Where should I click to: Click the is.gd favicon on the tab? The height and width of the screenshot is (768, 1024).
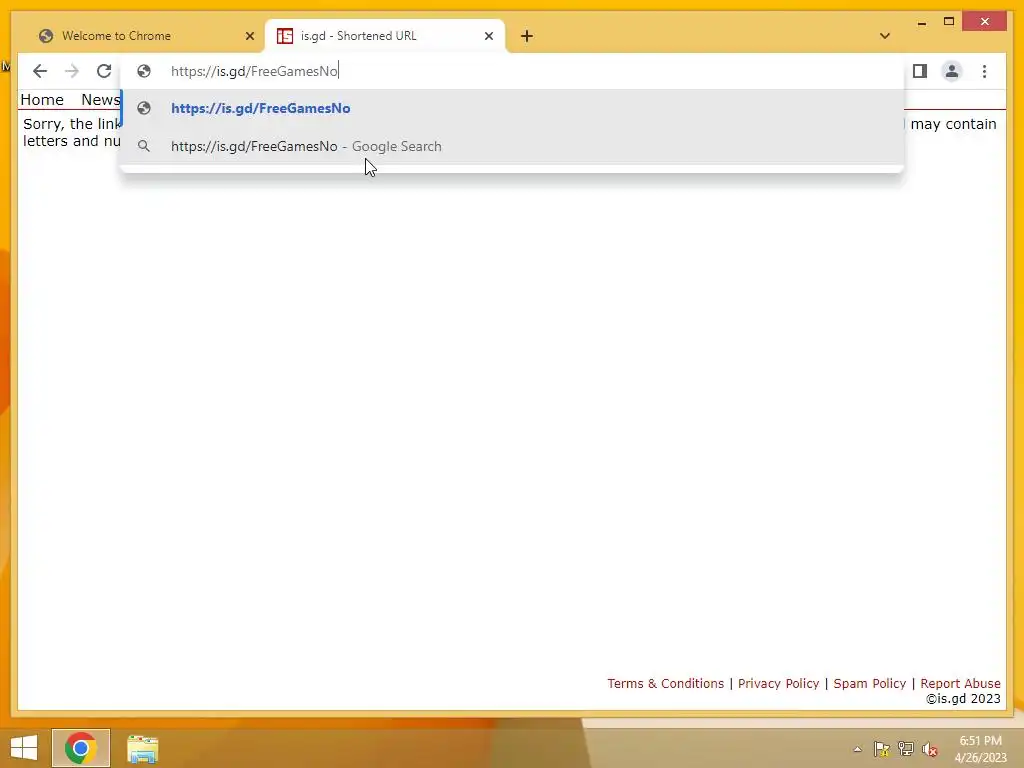pyautogui.click(x=285, y=36)
